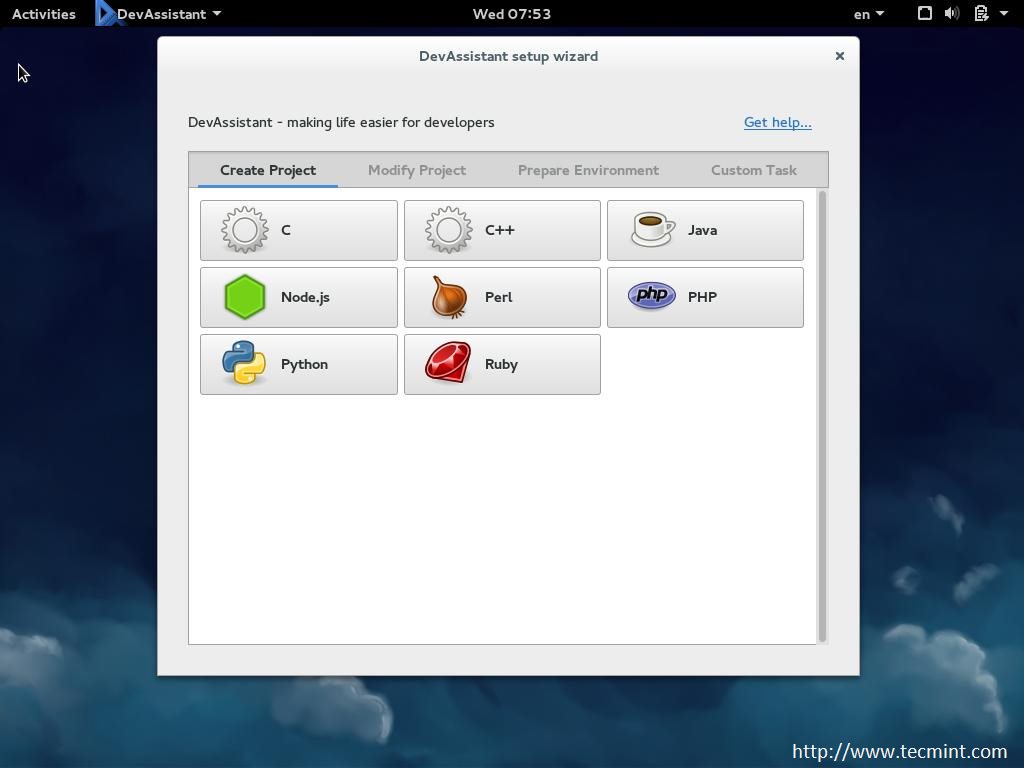Switch to the Modify Project tab

(x=417, y=170)
